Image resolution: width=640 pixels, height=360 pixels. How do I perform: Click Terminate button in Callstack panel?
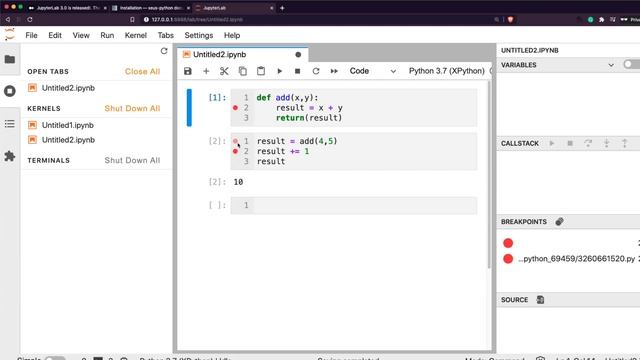(570, 143)
